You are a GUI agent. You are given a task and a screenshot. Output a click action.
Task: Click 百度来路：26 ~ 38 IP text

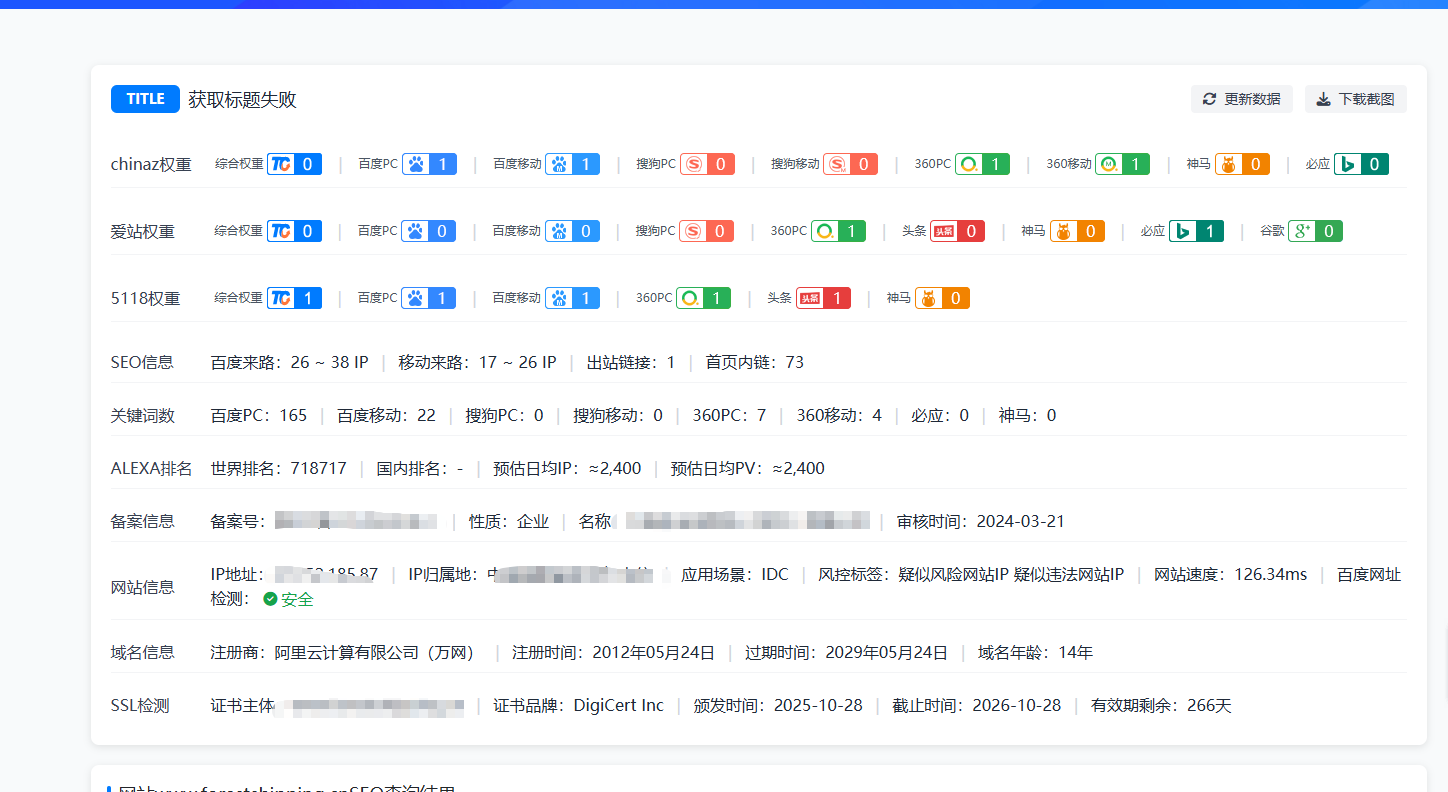pos(290,362)
